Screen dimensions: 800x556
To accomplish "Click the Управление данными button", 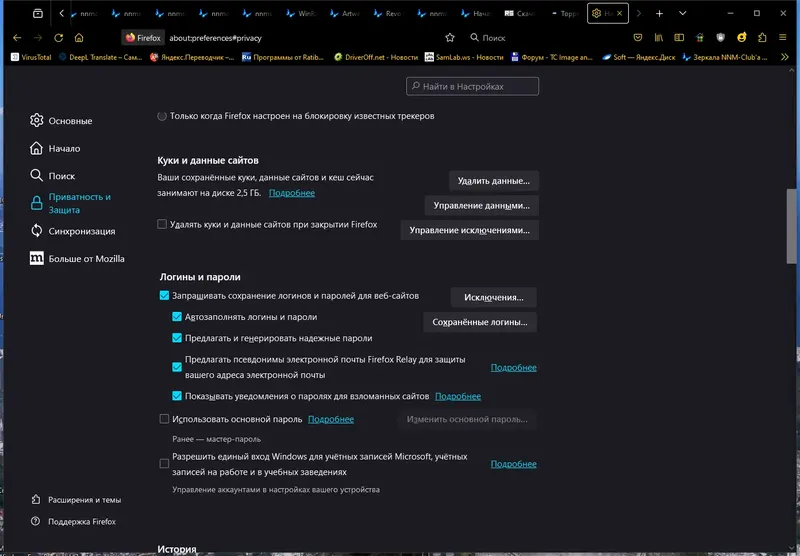I will (482, 205).
